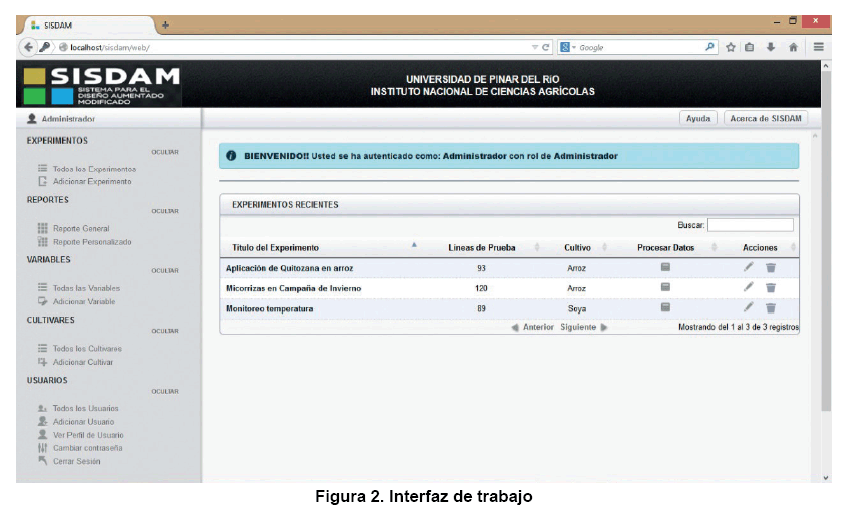The image size is (850, 519).
Task: Open Acerca de SISDAM
Action: (765, 118)
